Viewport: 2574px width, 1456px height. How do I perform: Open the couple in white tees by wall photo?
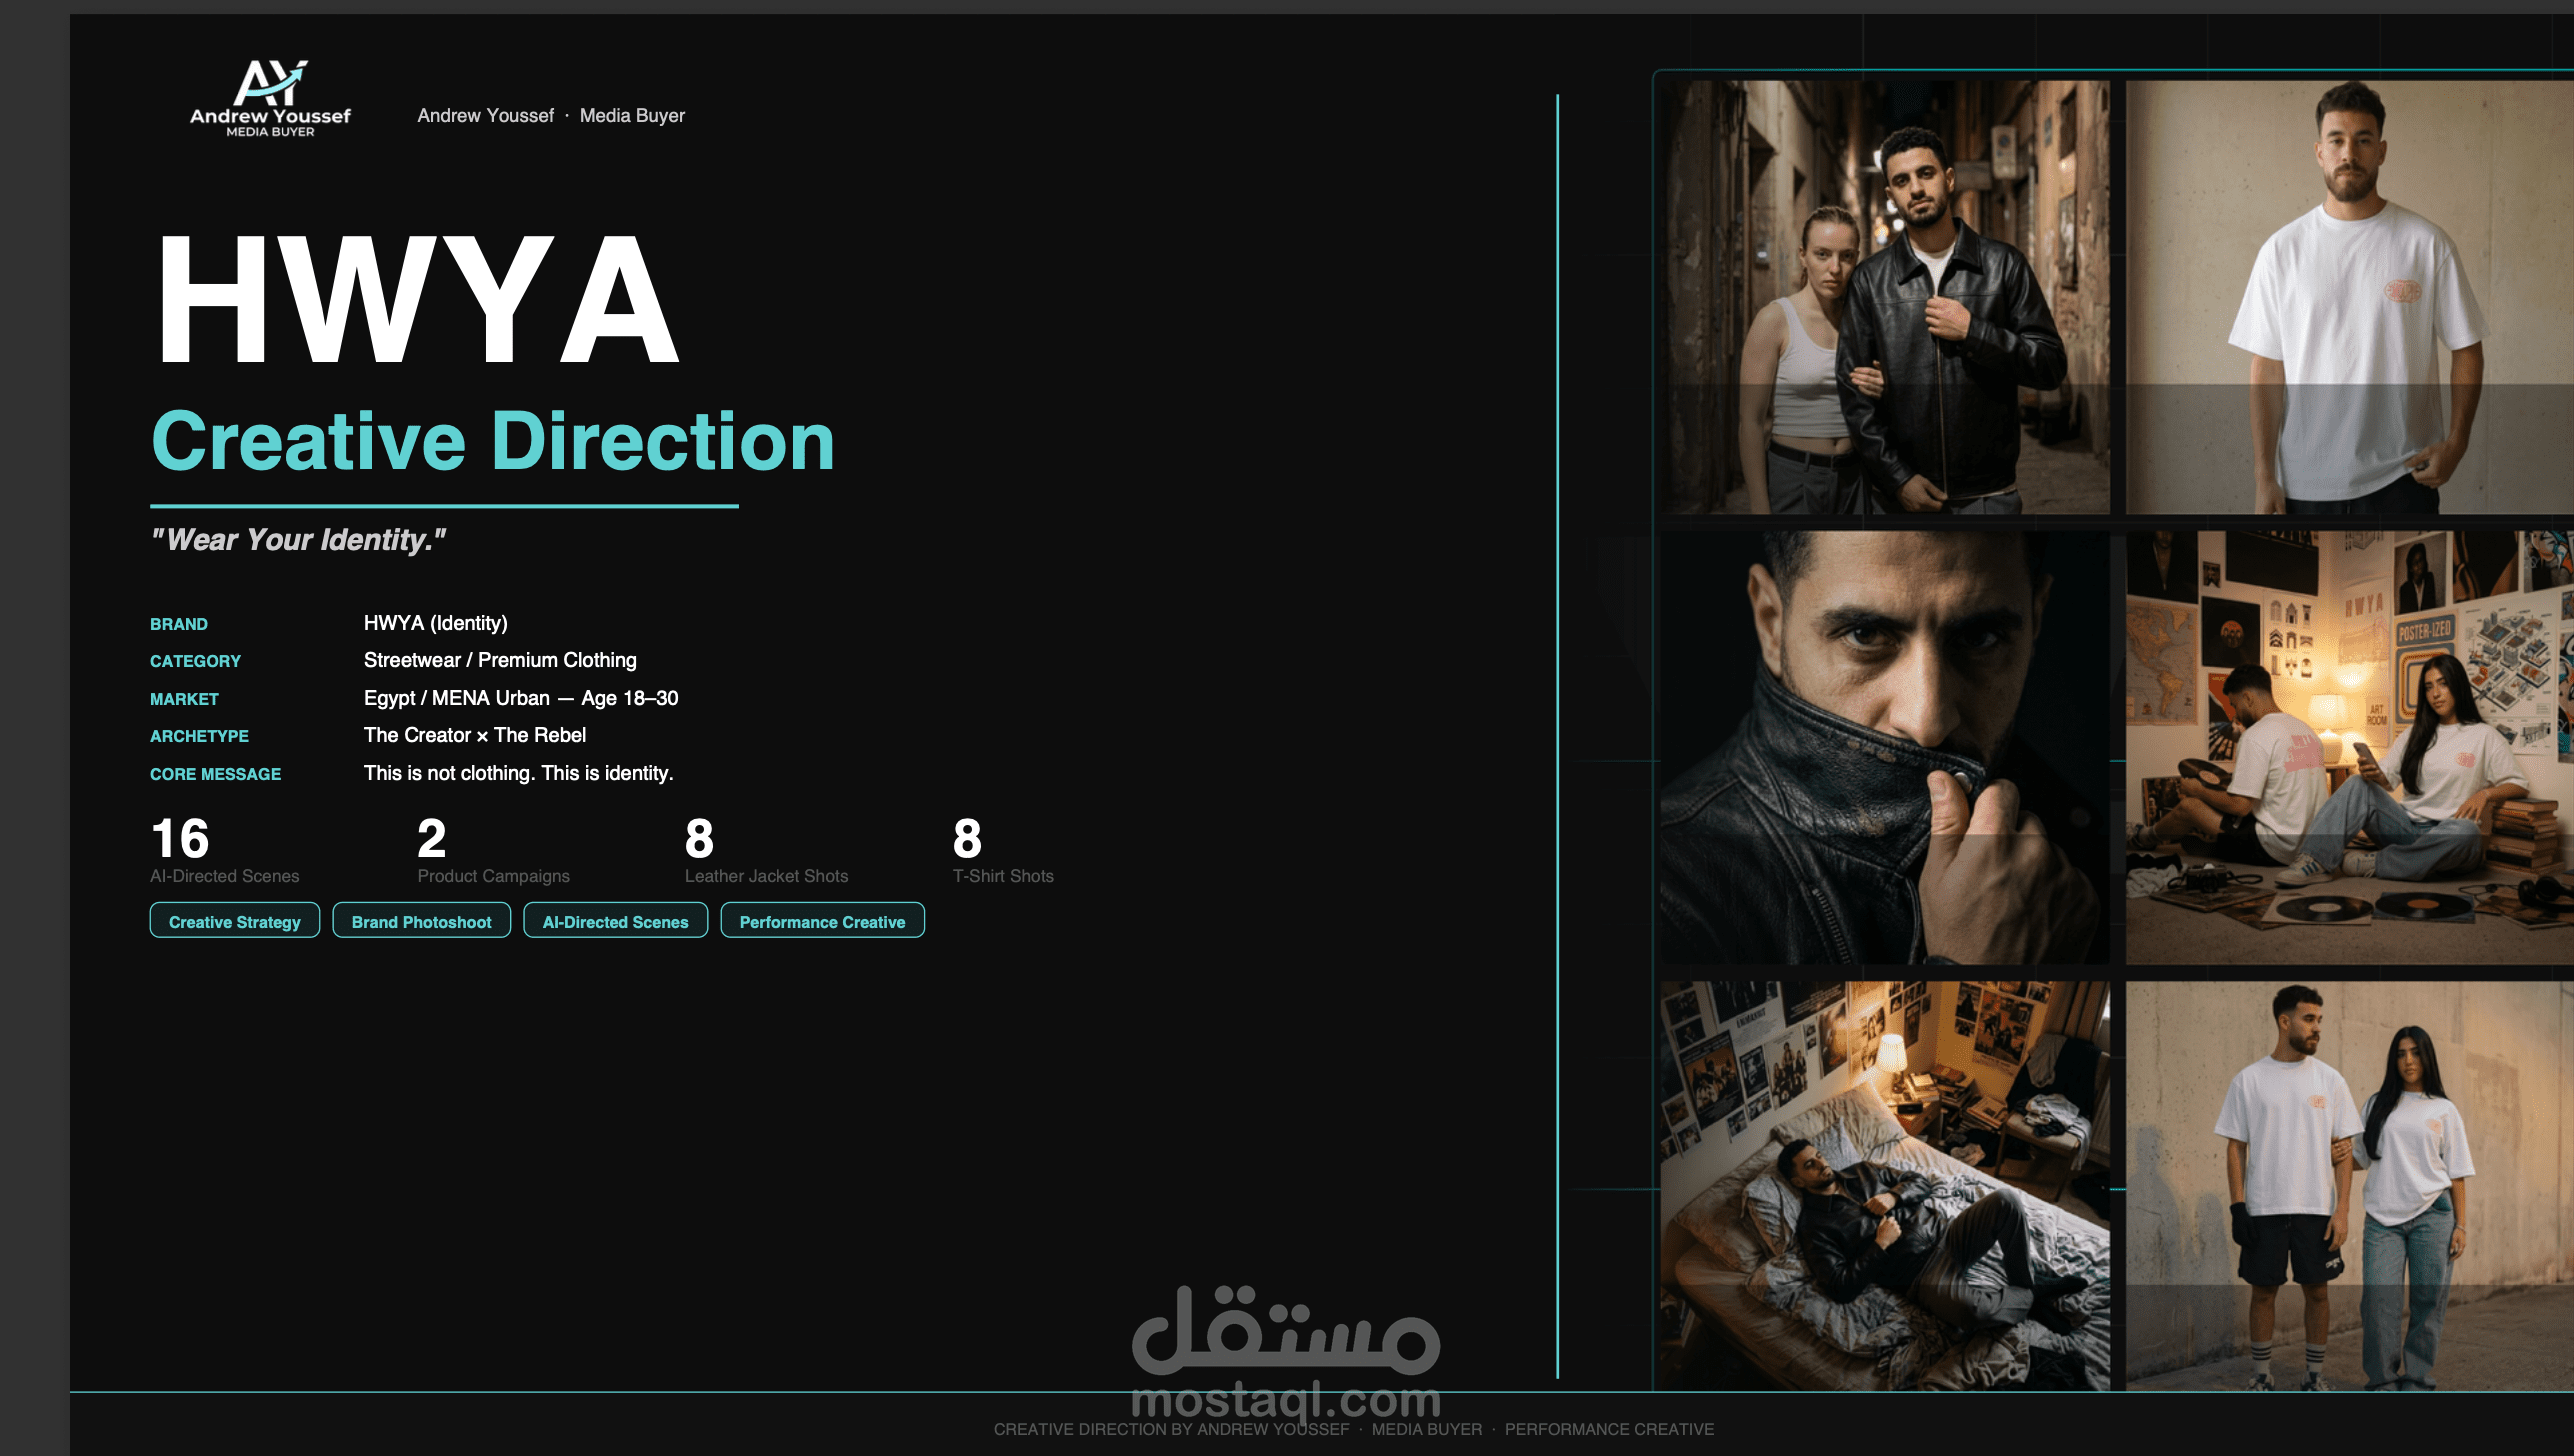[x=2349, y=1185]
